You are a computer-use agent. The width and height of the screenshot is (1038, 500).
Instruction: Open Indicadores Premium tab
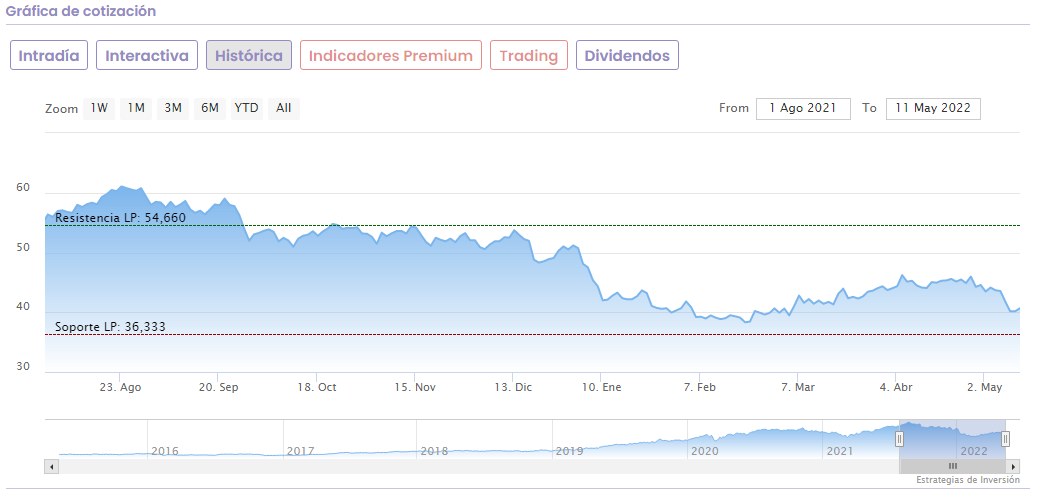pyautogui.click(x=391, y=55)
